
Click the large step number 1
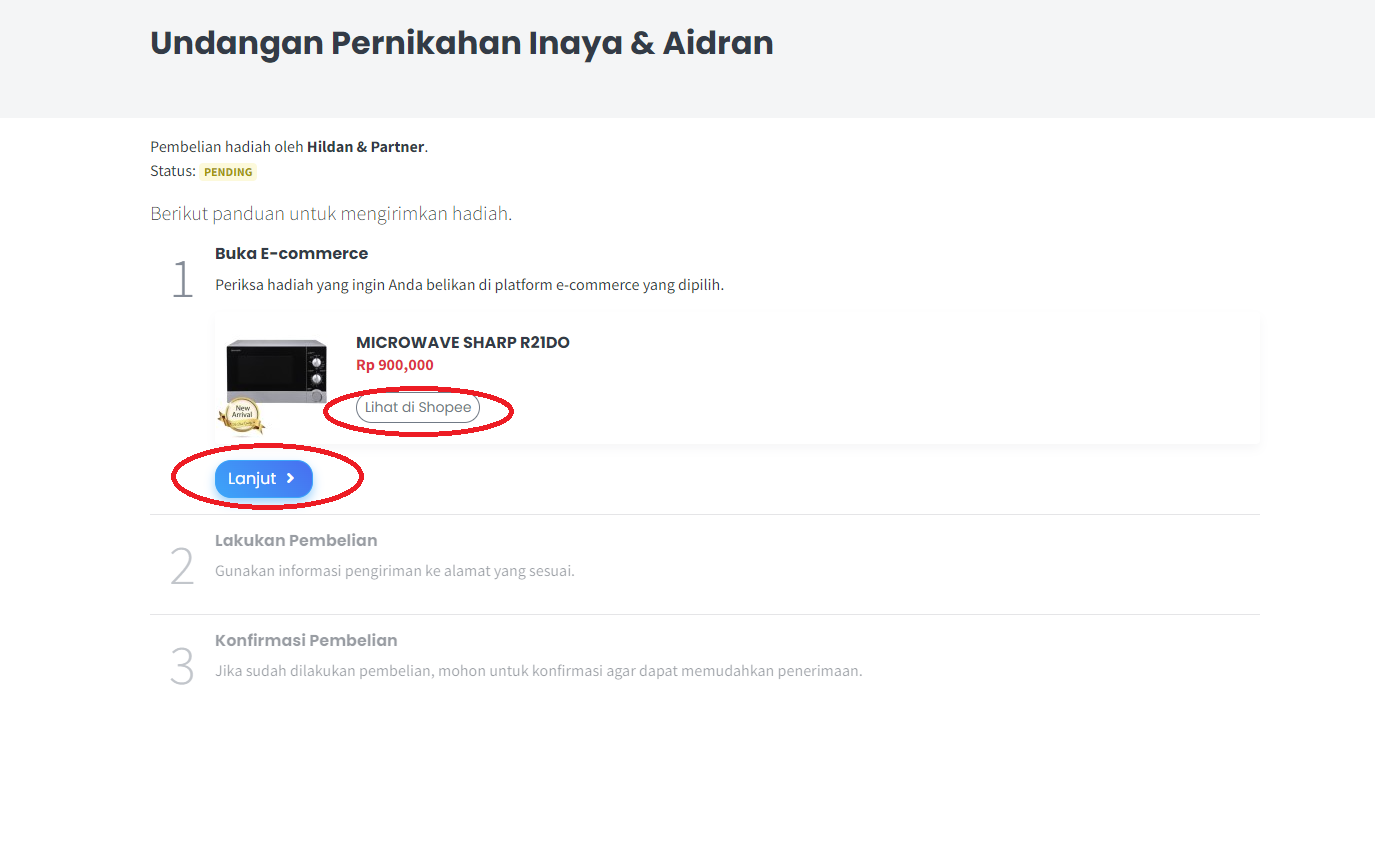pyautogui.click(x=182, y=279)
